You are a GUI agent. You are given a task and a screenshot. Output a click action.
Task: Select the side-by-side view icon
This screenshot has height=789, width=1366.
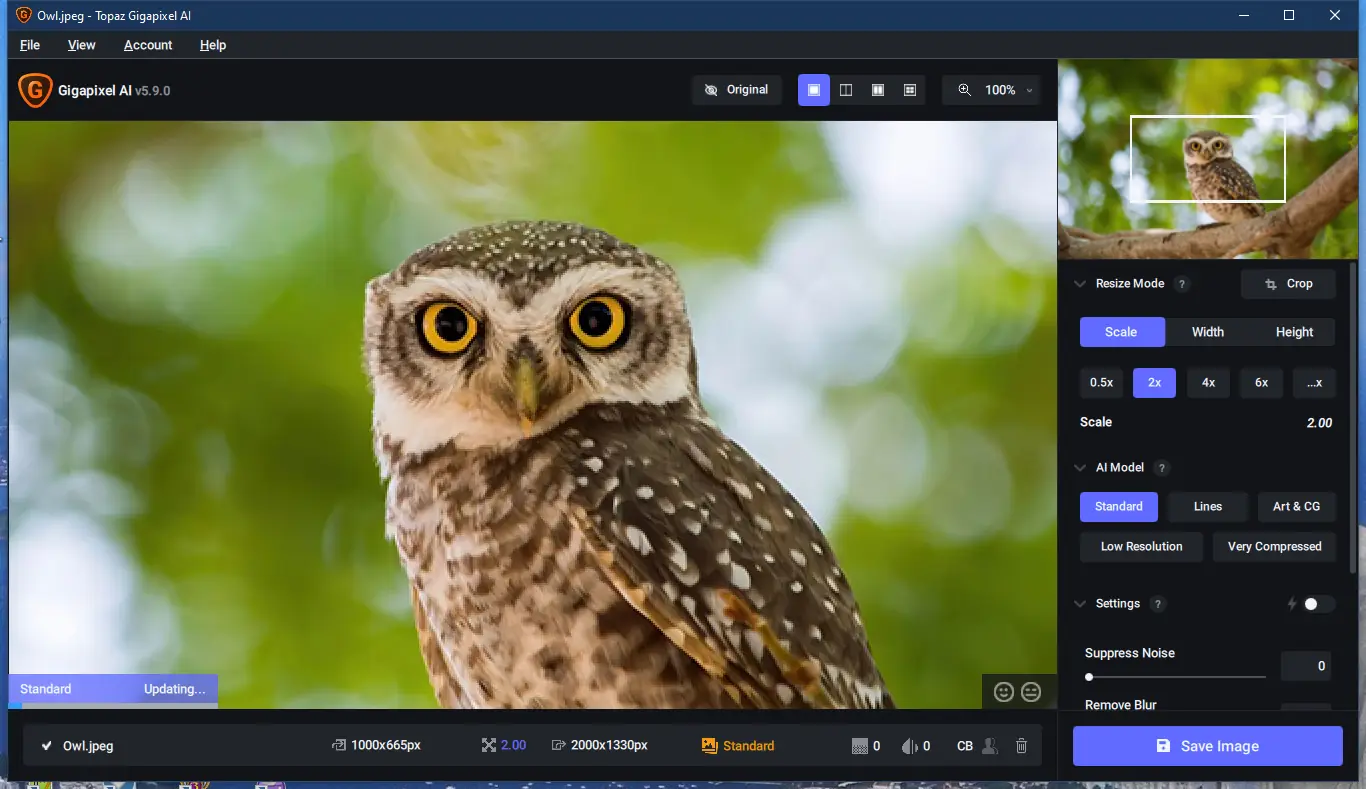[878, 90]
